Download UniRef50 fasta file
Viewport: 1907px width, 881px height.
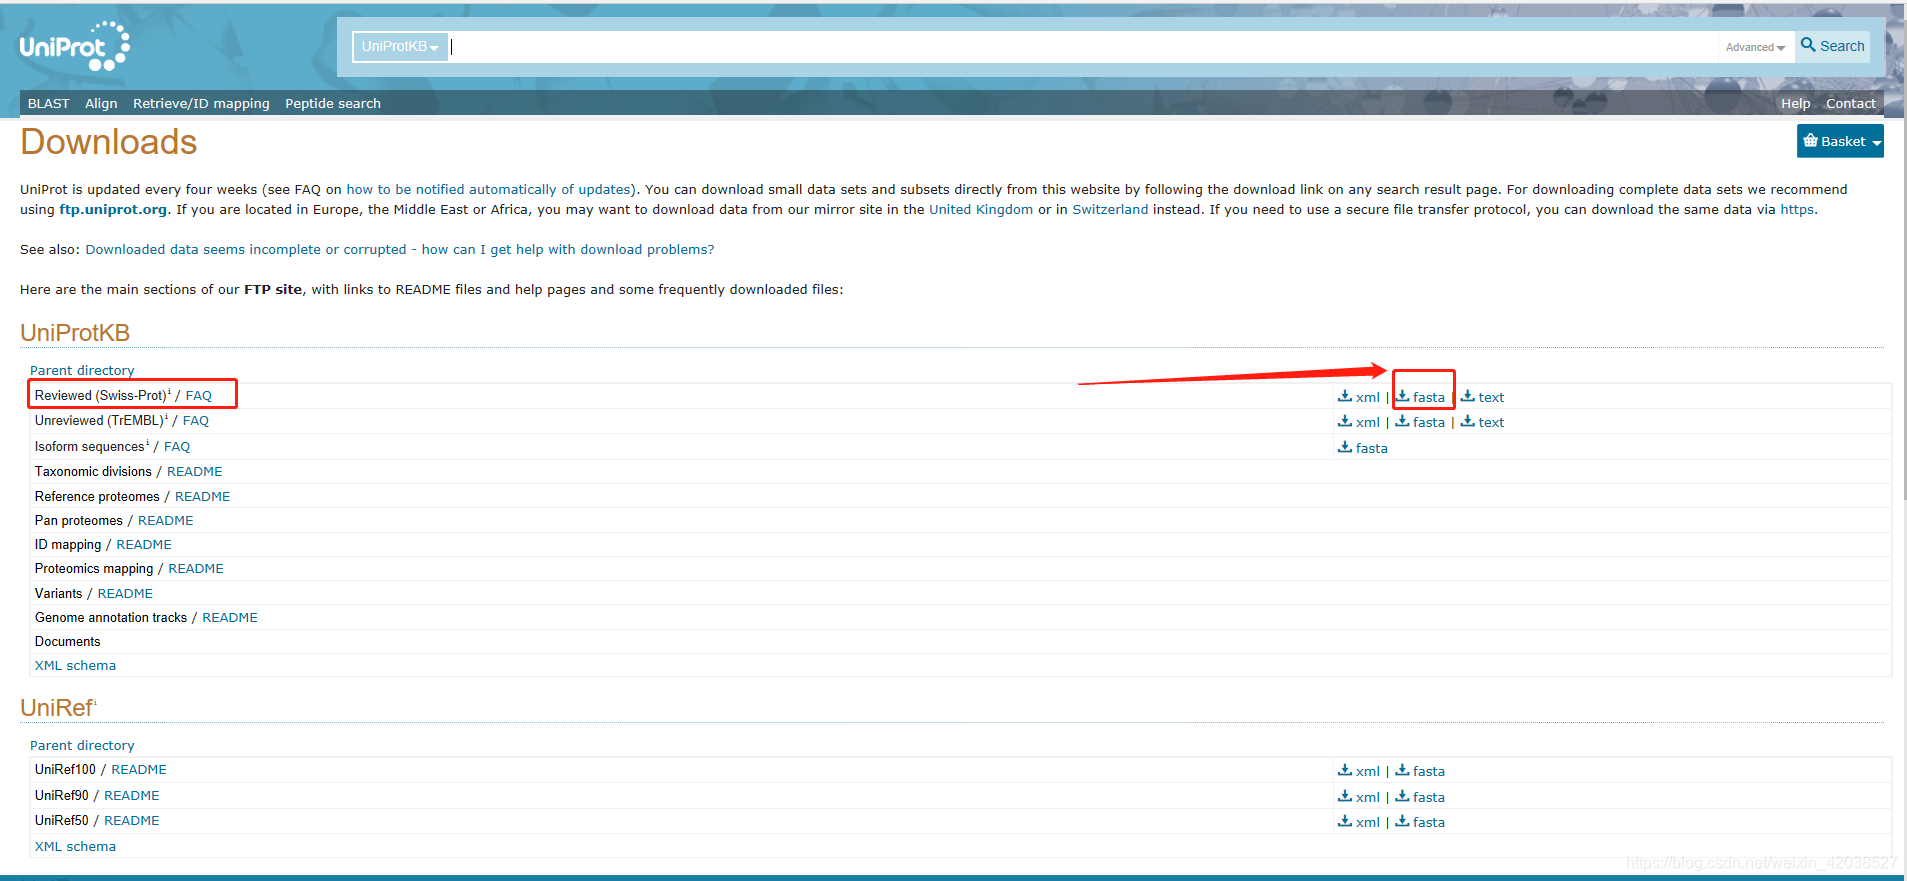pyautogui.click(x=1420, y=822)
